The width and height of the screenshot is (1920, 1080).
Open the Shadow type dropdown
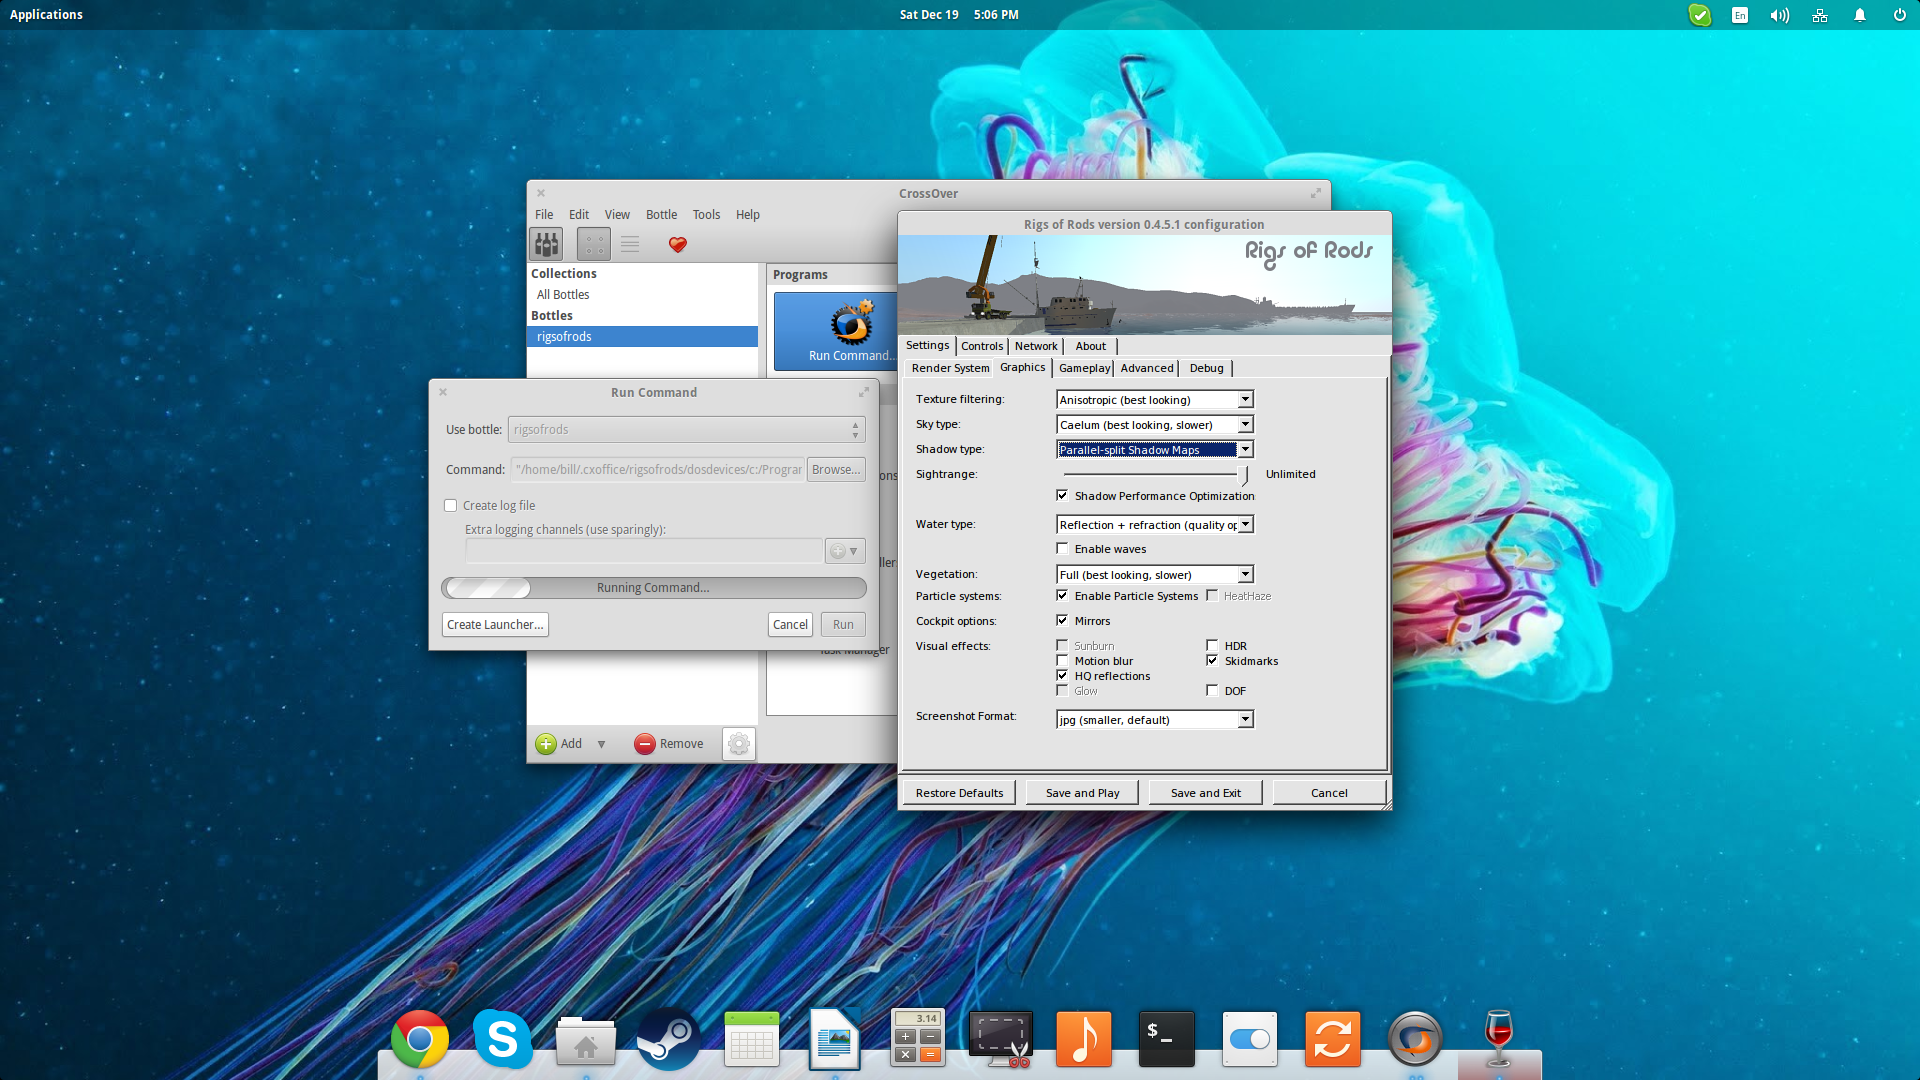[x=1155, y=449]
